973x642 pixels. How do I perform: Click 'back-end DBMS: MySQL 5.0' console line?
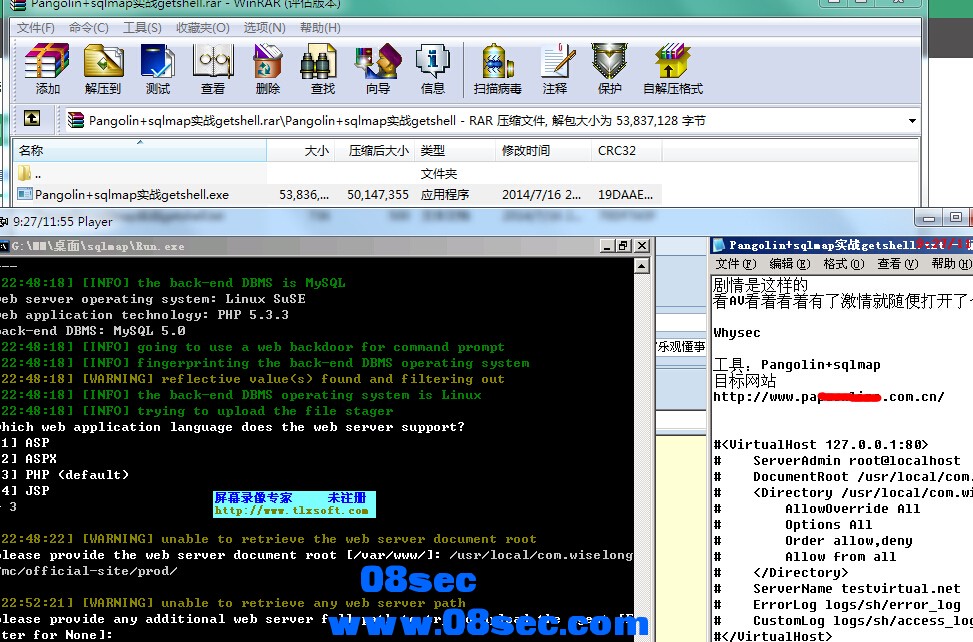(92, 331)
